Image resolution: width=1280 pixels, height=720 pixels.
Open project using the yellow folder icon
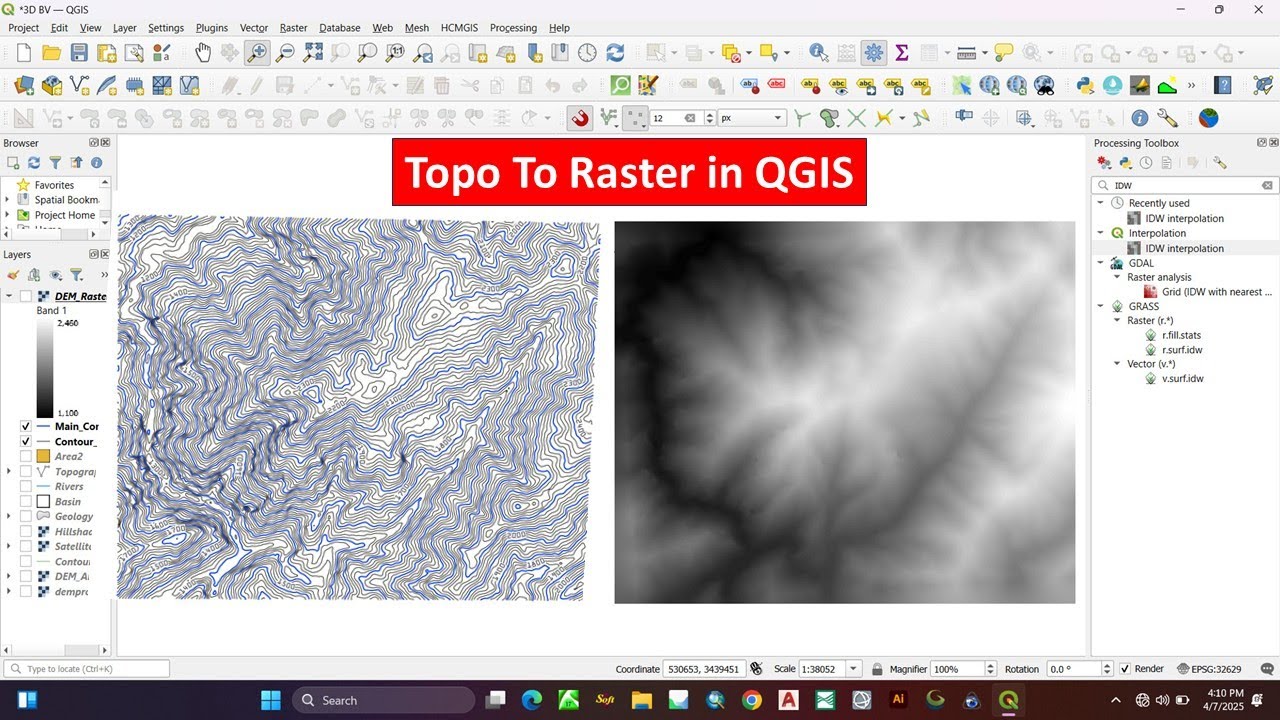(x=51, y=52)
